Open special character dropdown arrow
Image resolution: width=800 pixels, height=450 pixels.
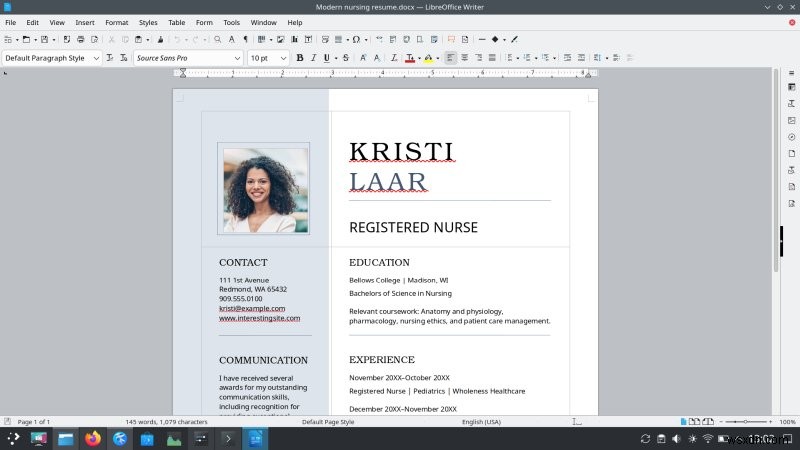point(366,39)
